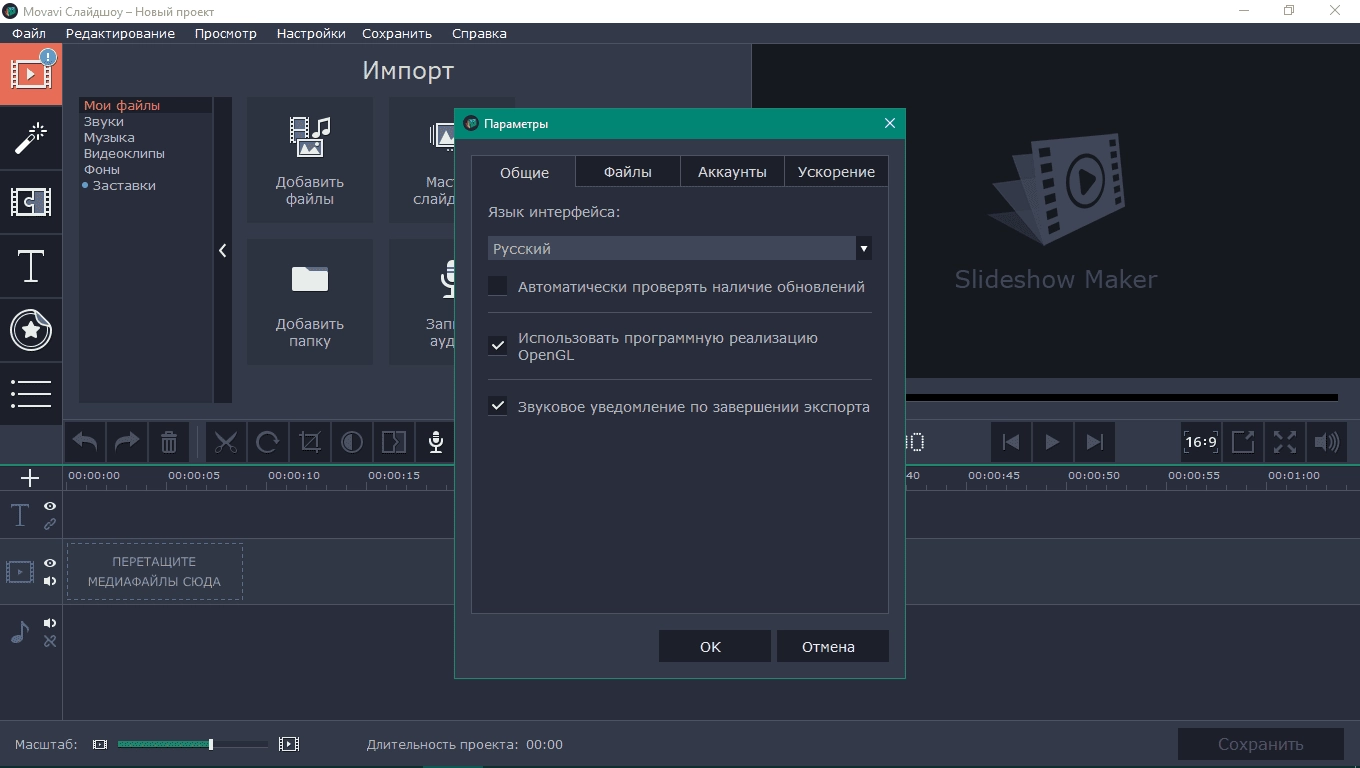Jump to next frame button
Image resolution: width=1360 pixels, height=768 pixels.
1094,442
